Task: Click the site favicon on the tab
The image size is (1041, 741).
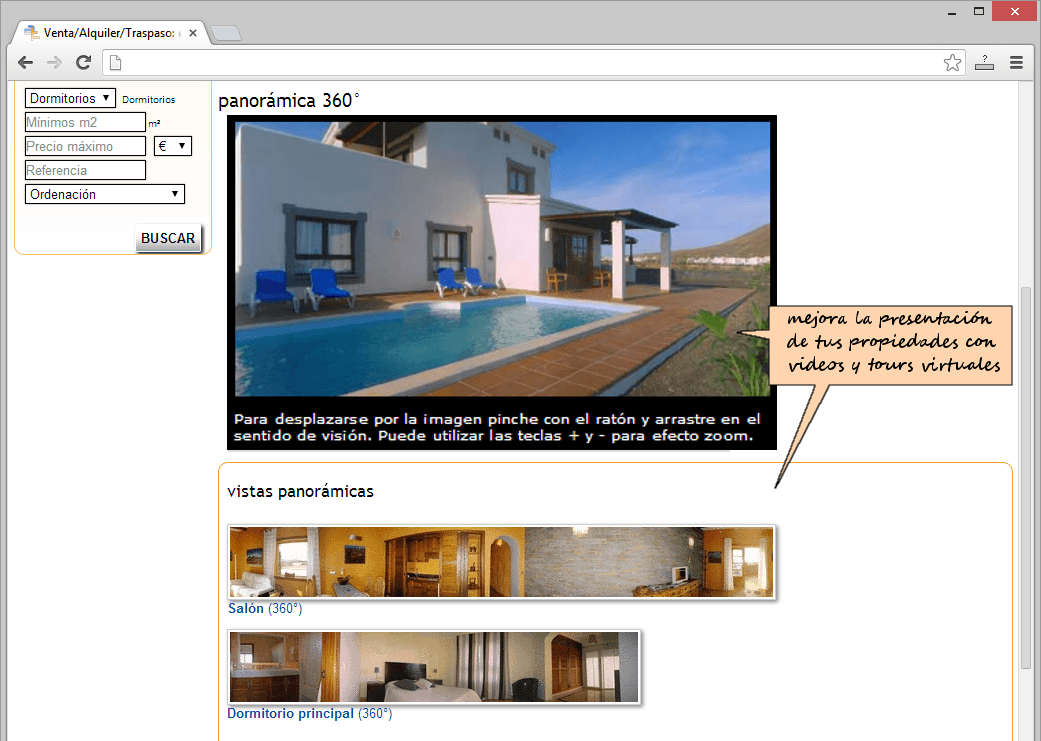Action: pos(32,33)
